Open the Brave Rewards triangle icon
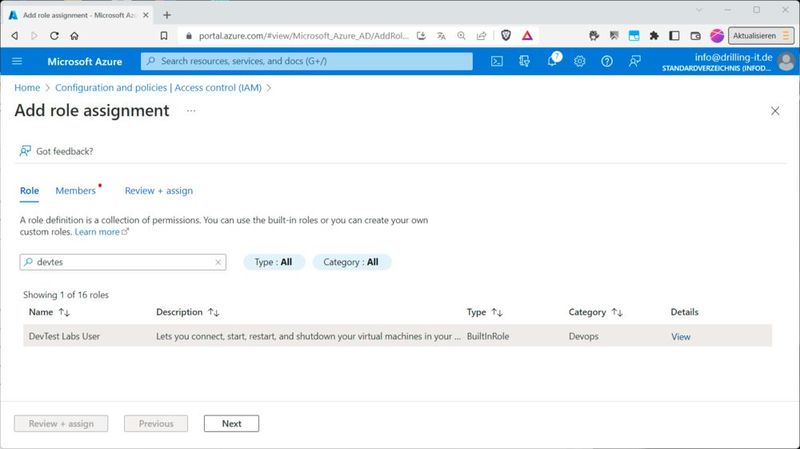The width and height of the screenshot is (800, 449). pos(527,35)
